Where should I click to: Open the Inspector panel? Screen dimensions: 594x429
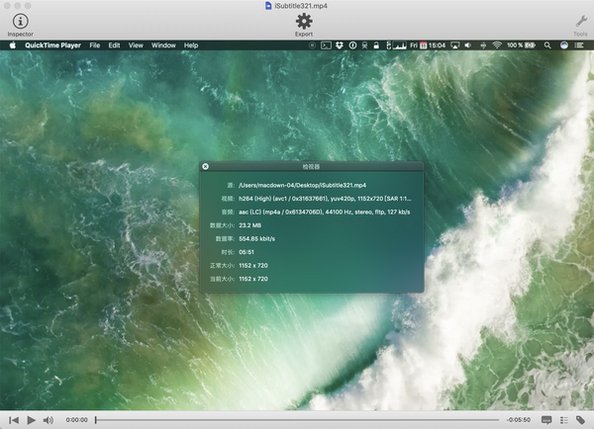(20, 25)
